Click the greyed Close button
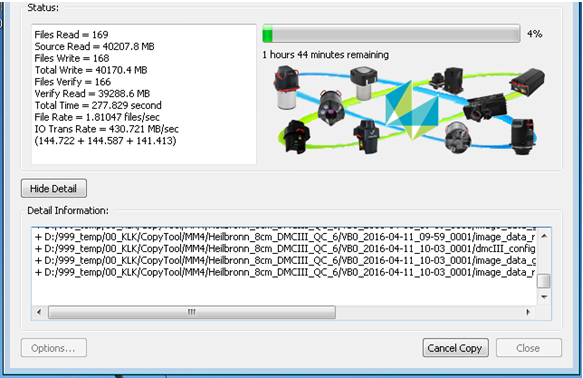The width and height of the screenshot is (583, 378). pos(528,348)
